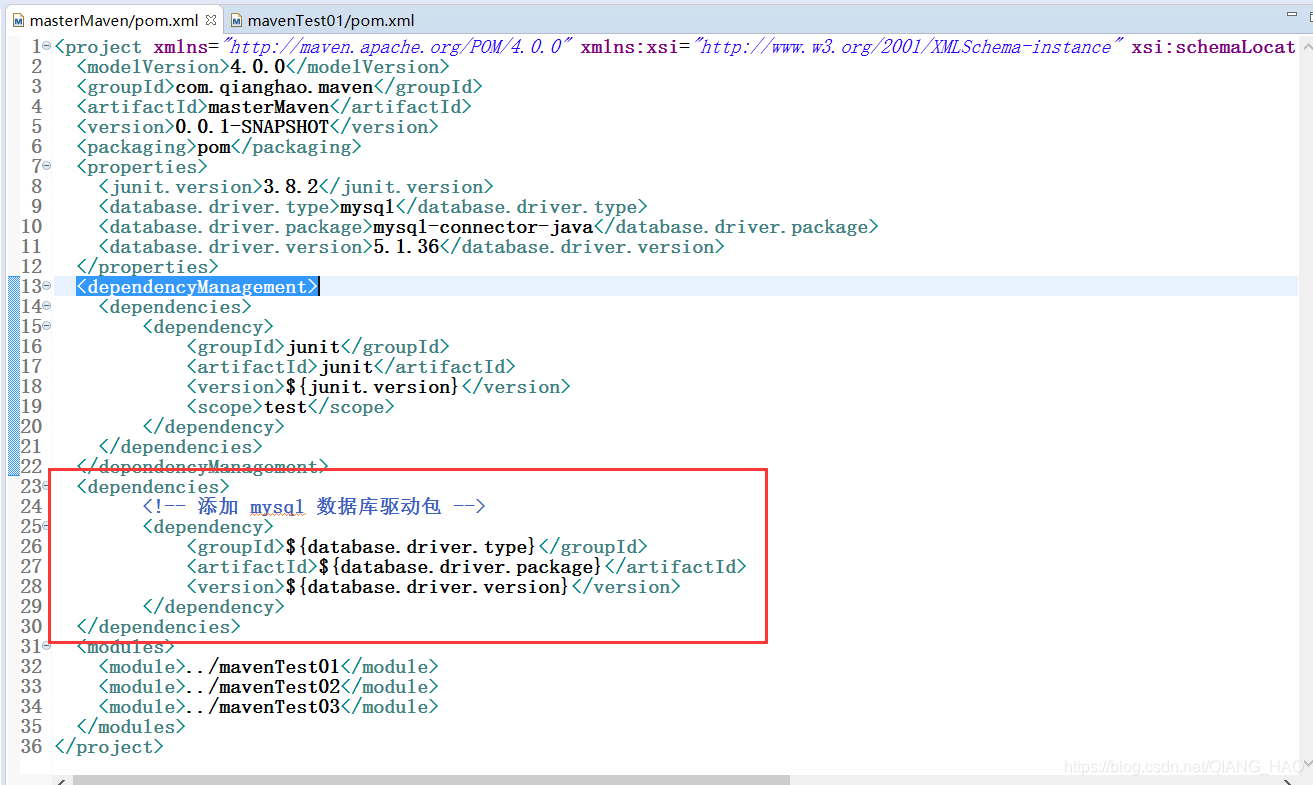This screenshot has height=785, width=1313.
Task: Fold the dependencyManagement block at line 13
Action: coord(47,286)
